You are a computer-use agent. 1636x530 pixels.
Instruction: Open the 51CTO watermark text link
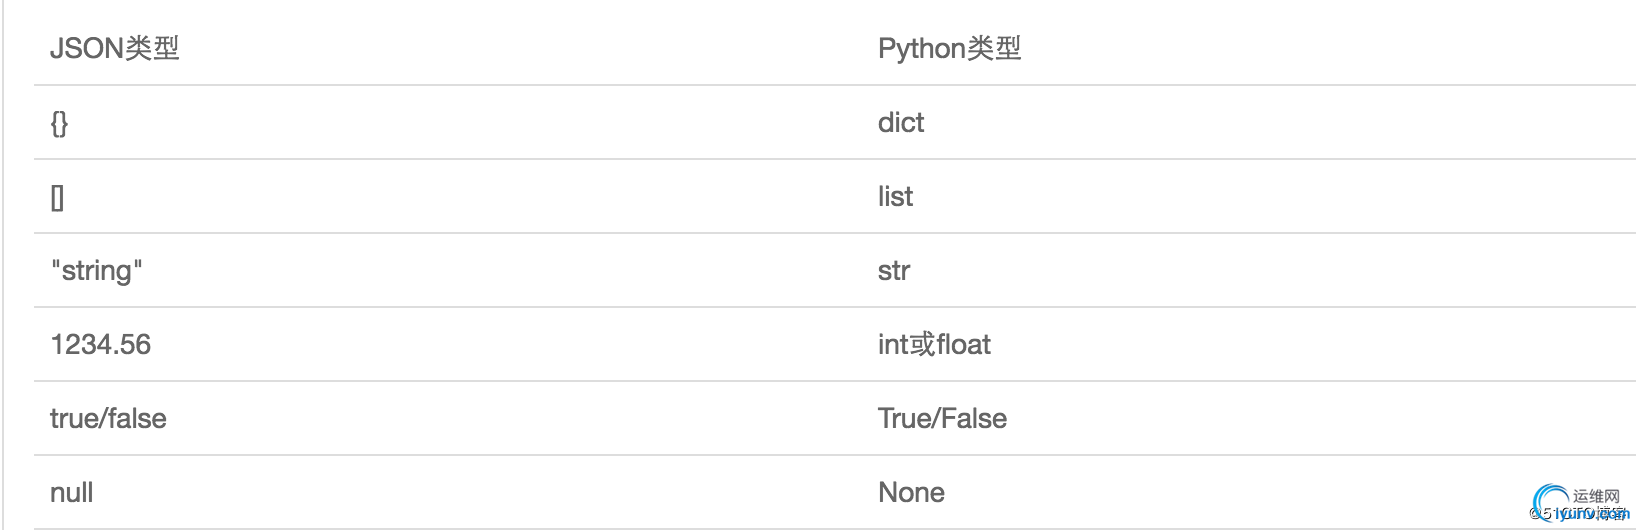pos(1579,514)
